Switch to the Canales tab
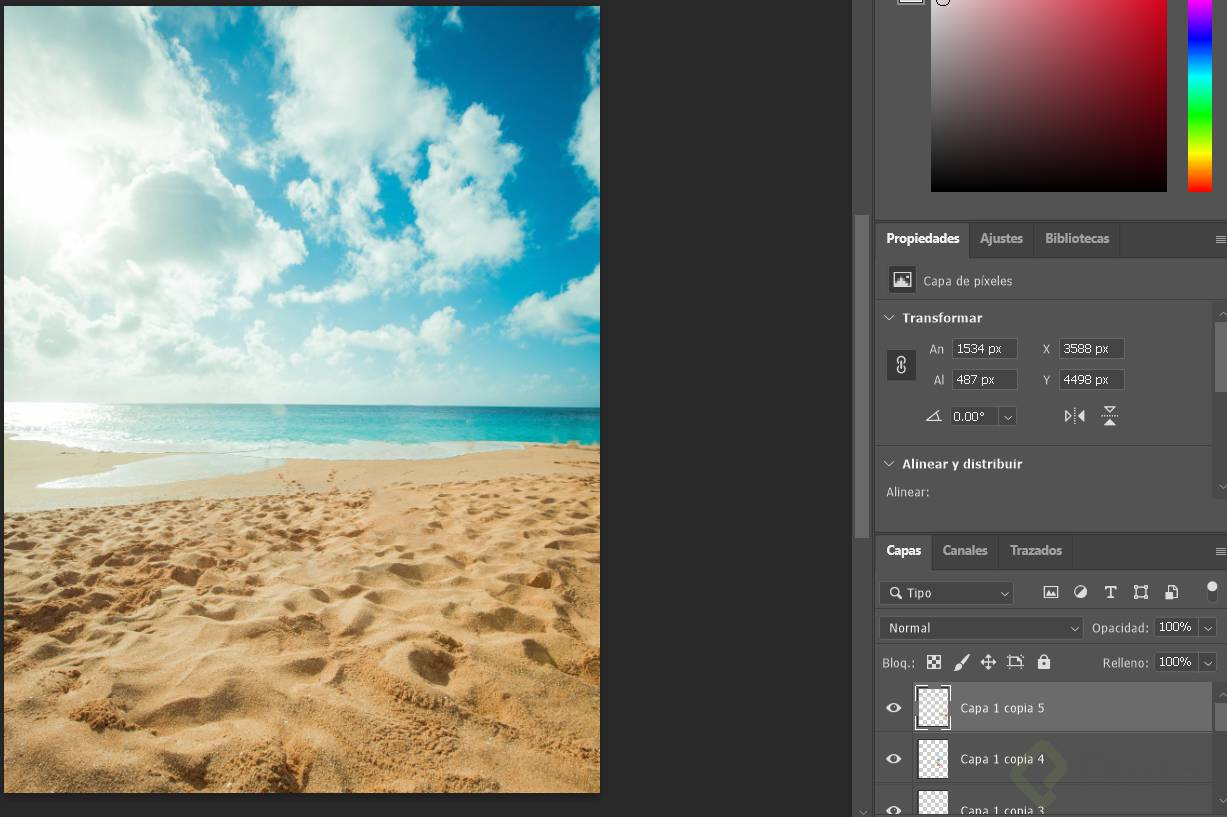This screenshot has width=1227, height=817. coord(964,551)
